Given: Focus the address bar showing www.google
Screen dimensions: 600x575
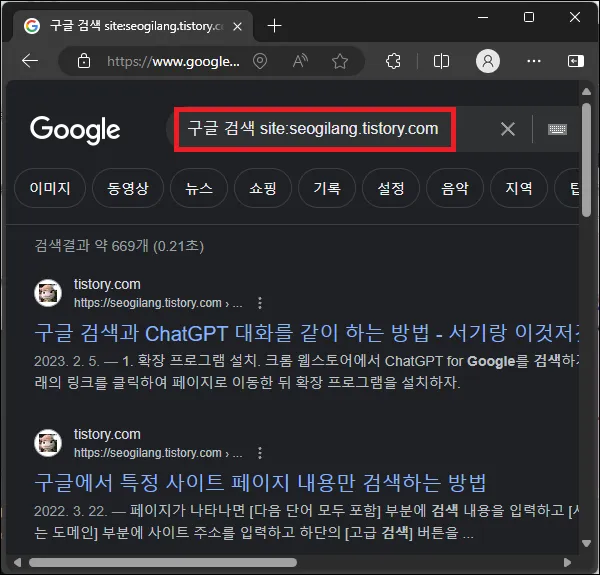Looking at the screenshot, I should coord(173,61).
